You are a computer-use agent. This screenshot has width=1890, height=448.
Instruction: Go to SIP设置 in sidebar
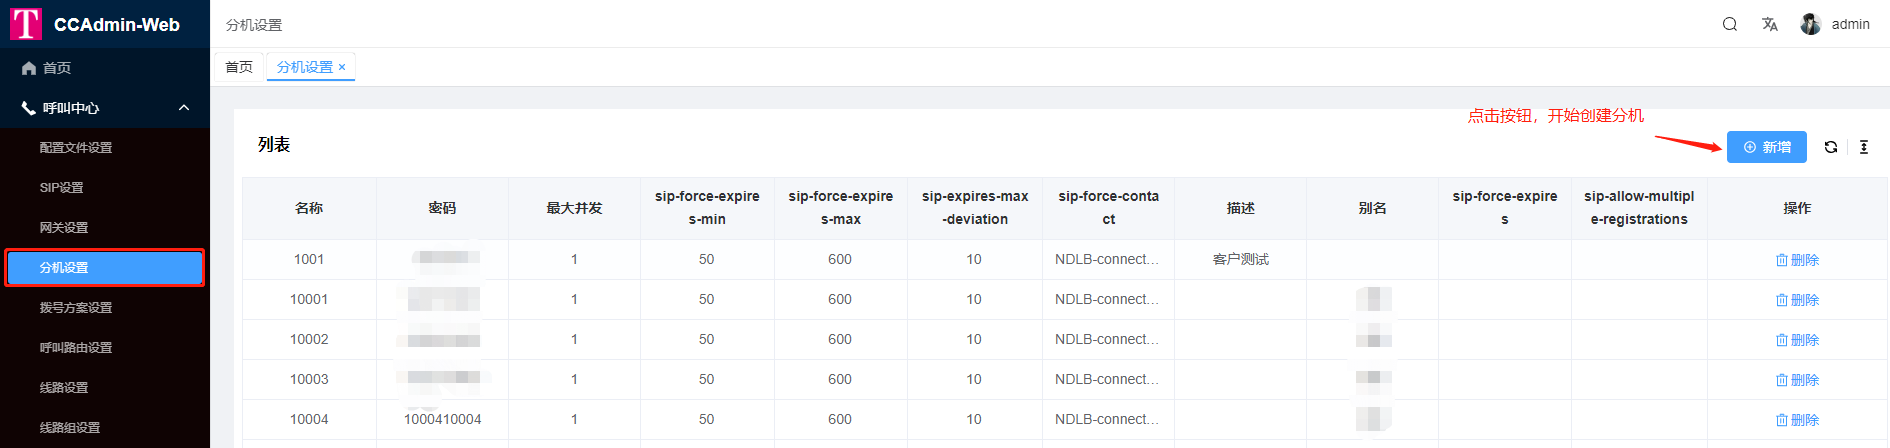click(62, 188)
